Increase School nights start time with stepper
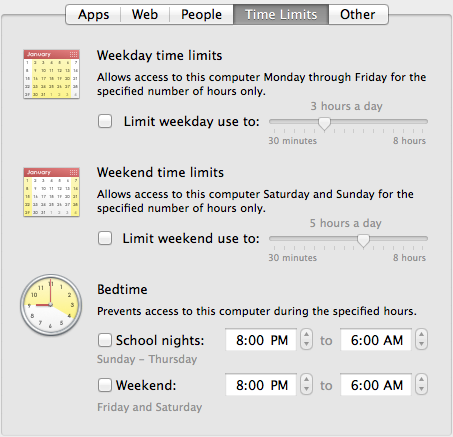The image size is (453, 437). (x=306, y=335)
